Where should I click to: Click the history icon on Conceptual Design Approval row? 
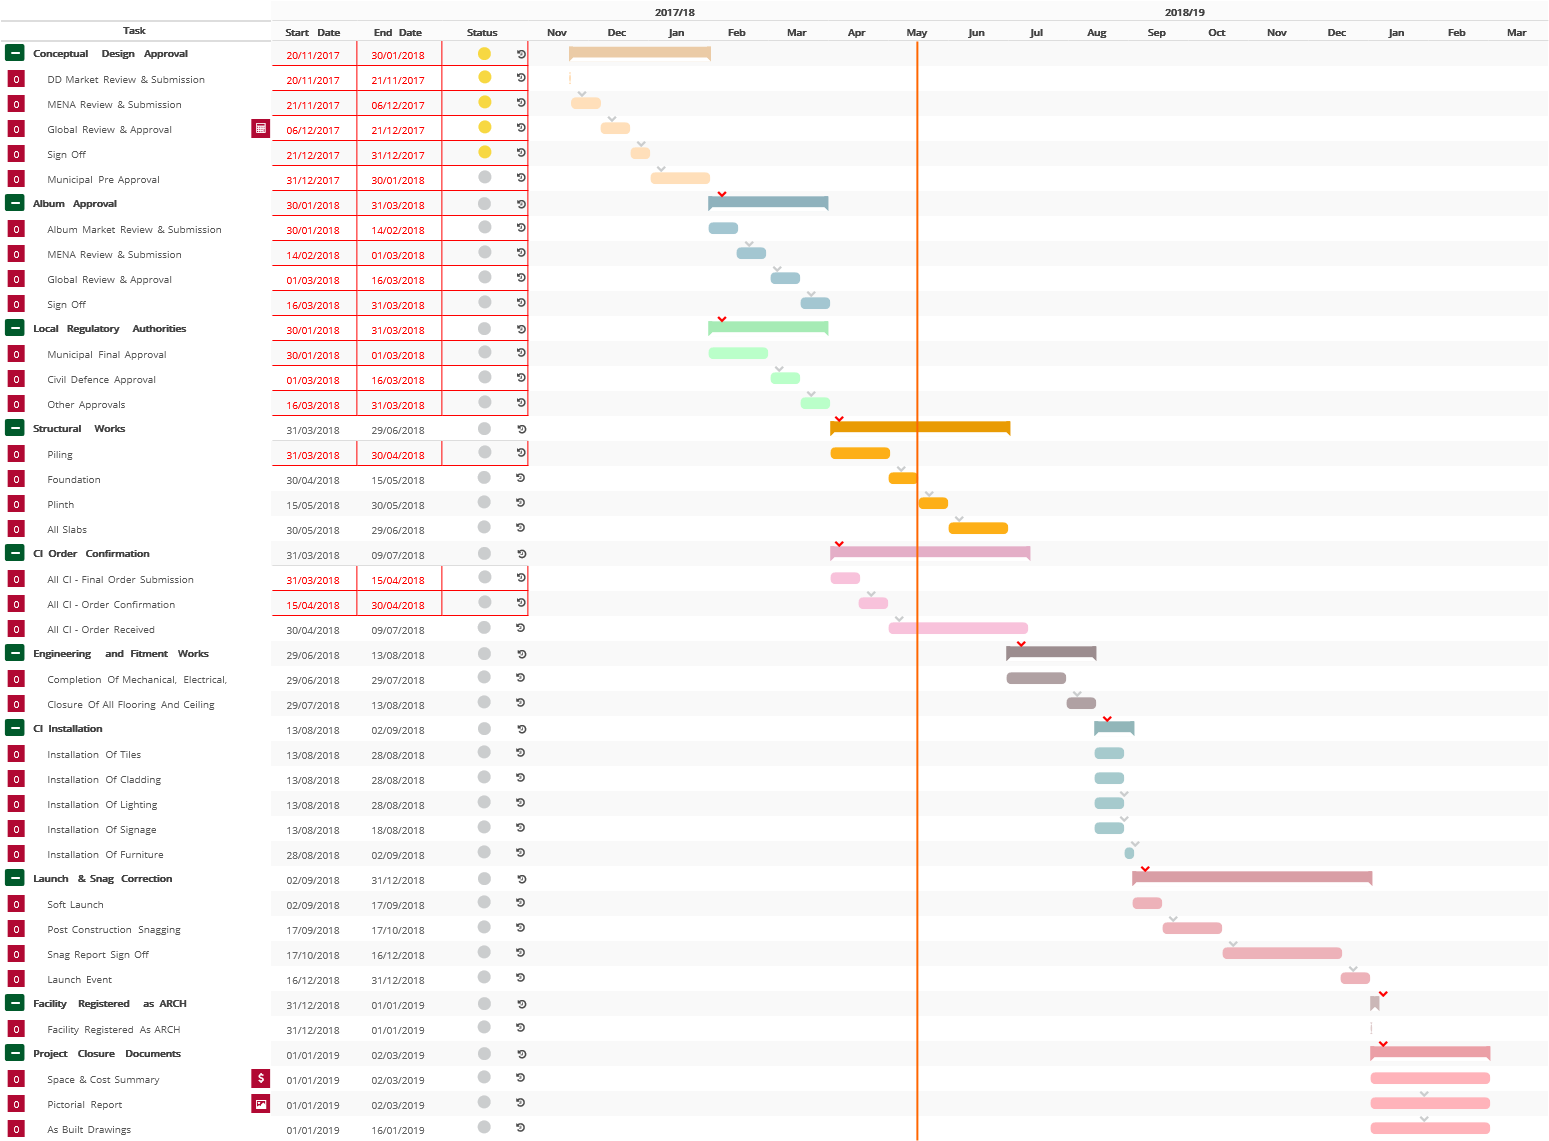click(x=521, y=53)
